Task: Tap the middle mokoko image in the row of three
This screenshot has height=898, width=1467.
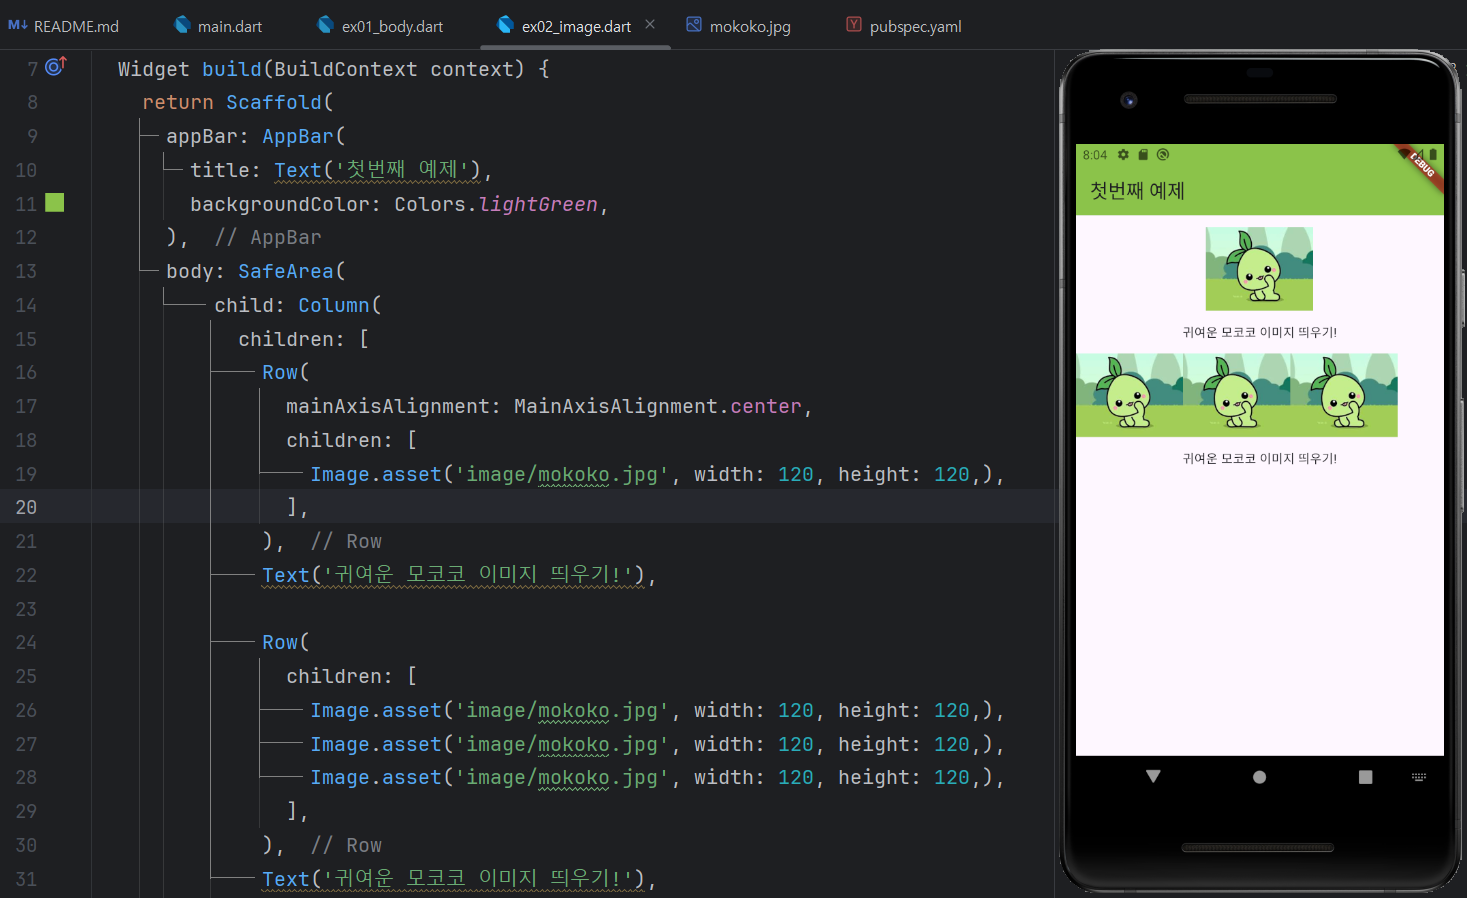Action: pos(1237,395)
